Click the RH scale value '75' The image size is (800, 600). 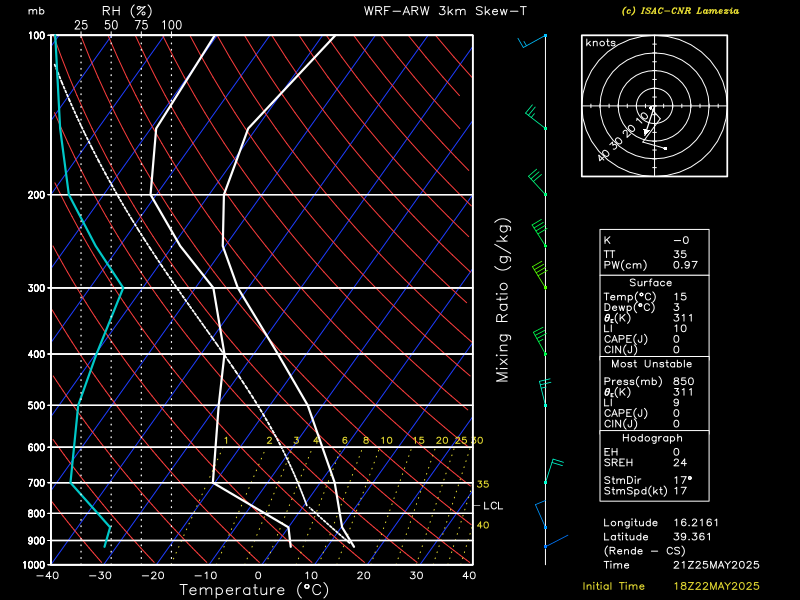(x=141, y=25)
